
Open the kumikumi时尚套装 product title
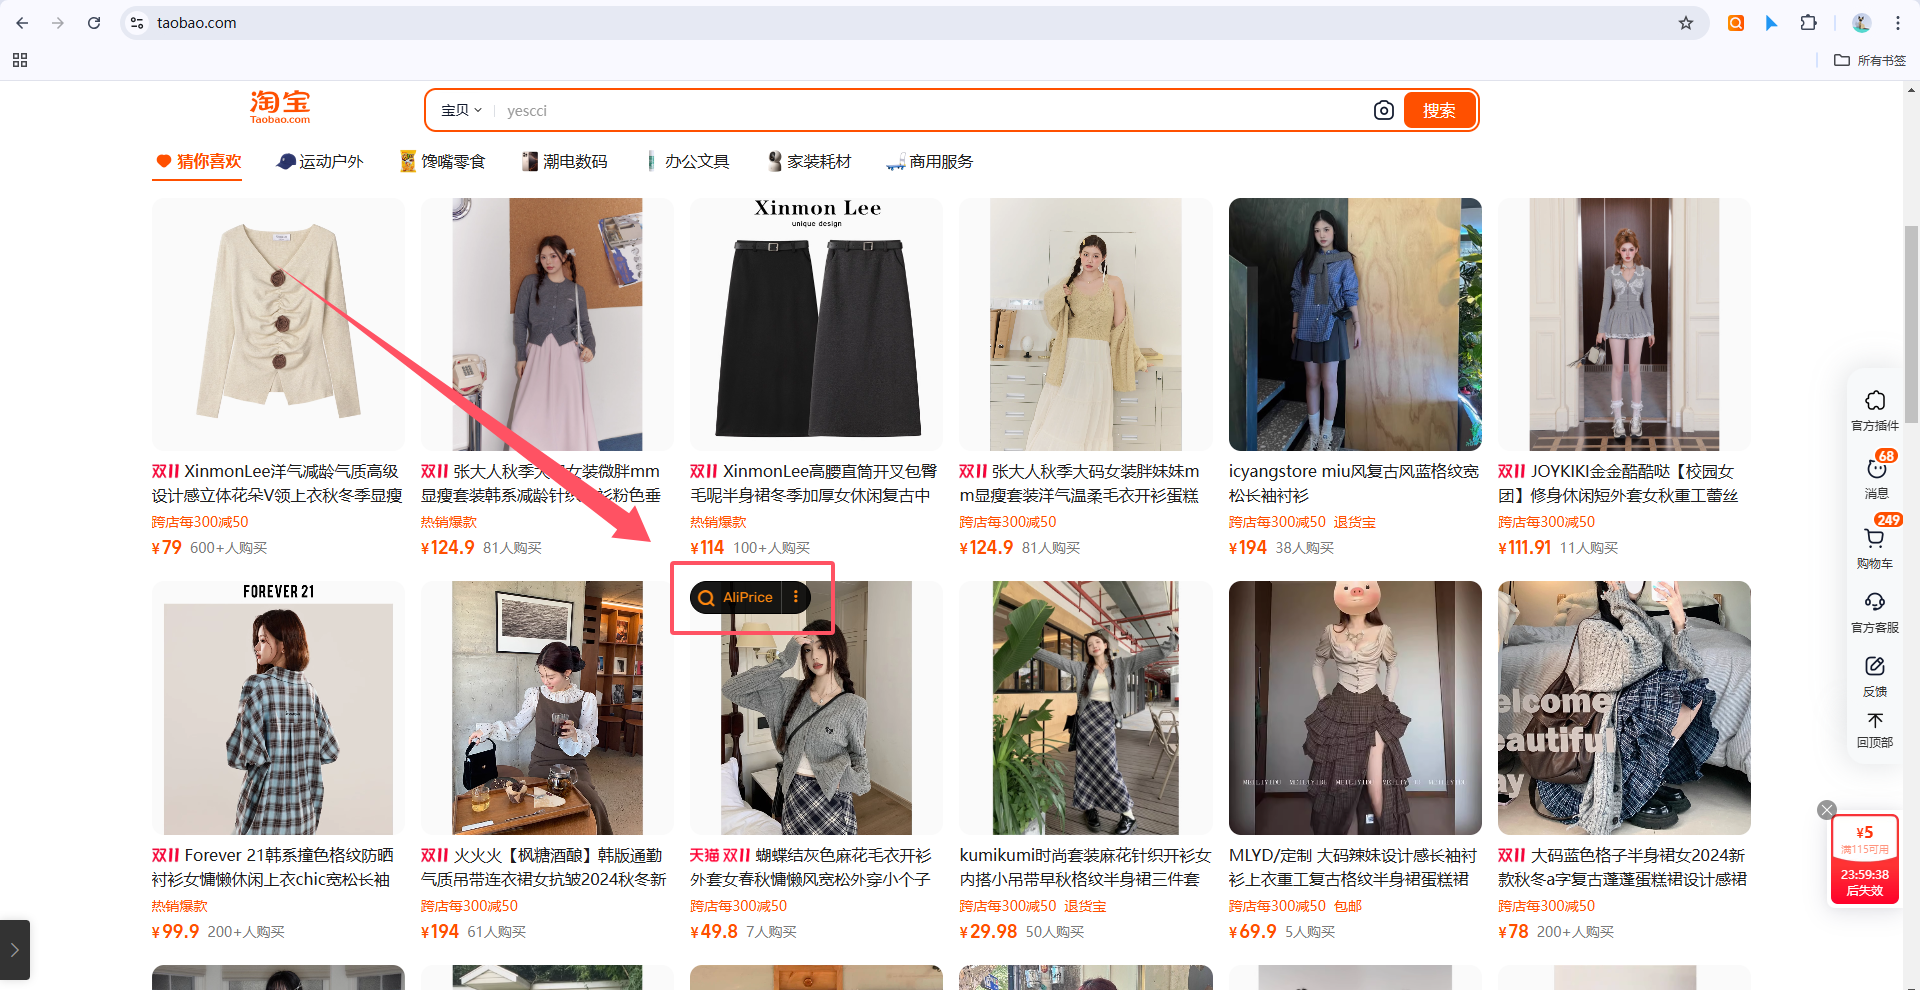[x=1086, y=867]
